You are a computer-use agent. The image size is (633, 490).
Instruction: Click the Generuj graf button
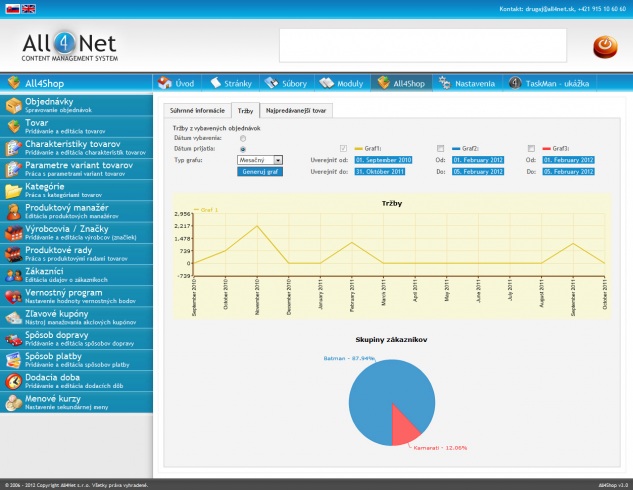click(260, 171)
